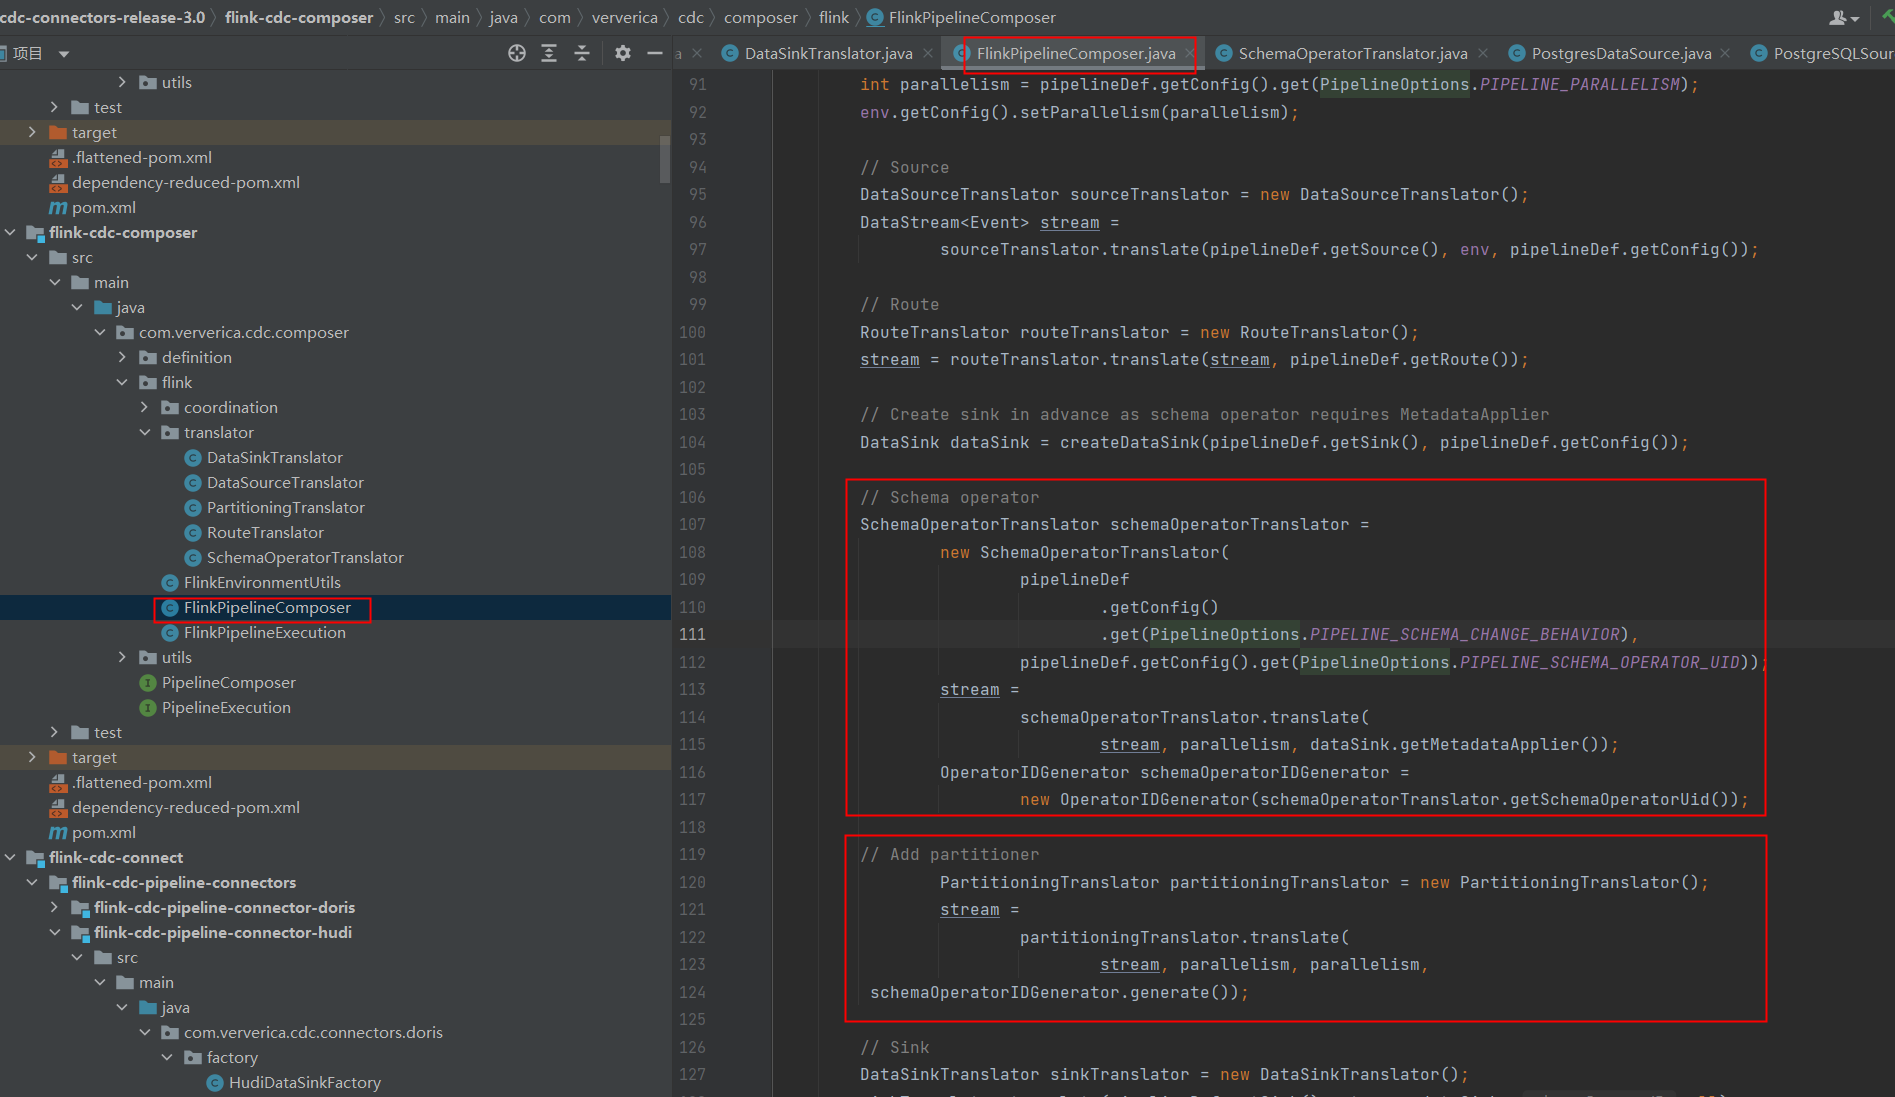Expand the utils folder below FlinkPipelineExecution
This screenshot has width=1895, height=1097.
[122, 657]
